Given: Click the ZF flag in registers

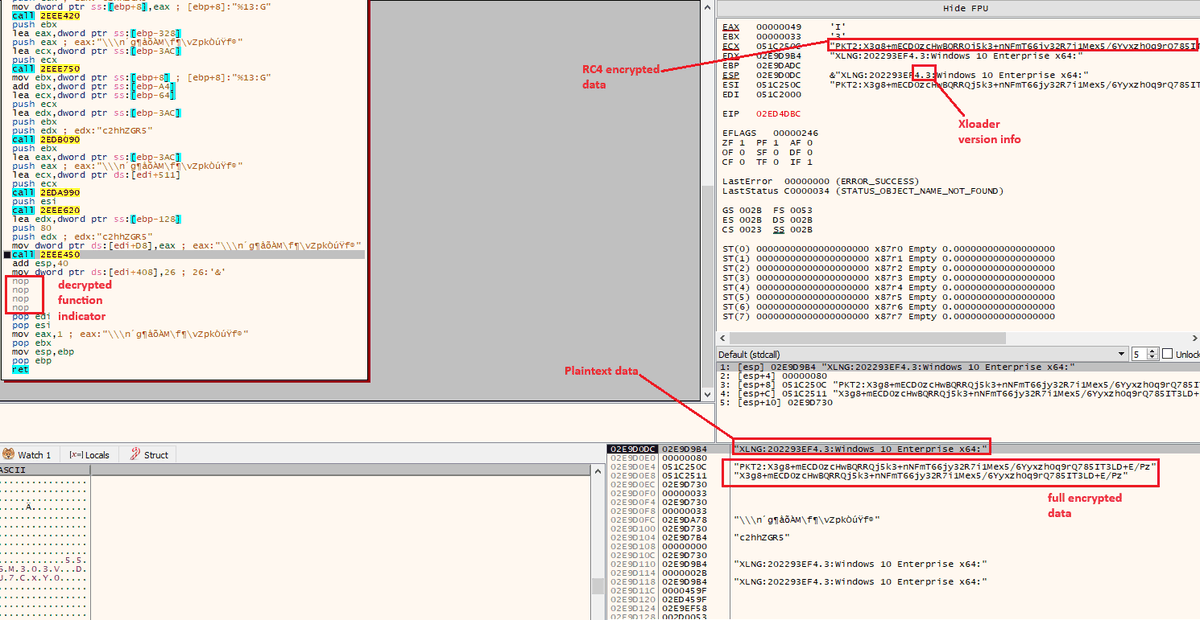Looking at the screenshot, I should coord(733,142).
